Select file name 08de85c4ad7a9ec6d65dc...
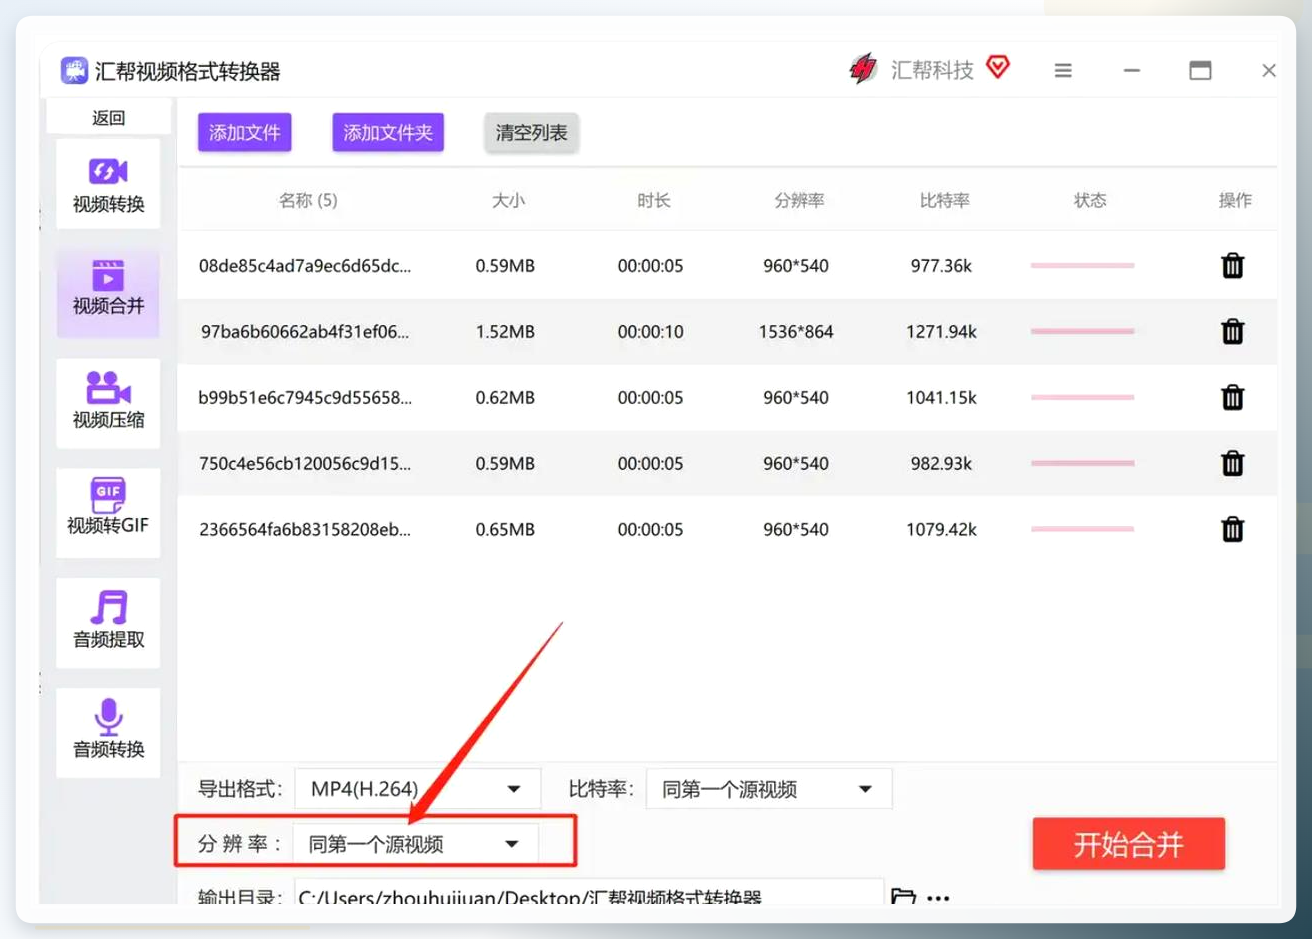1312x939 pixels. pos(305,265)
